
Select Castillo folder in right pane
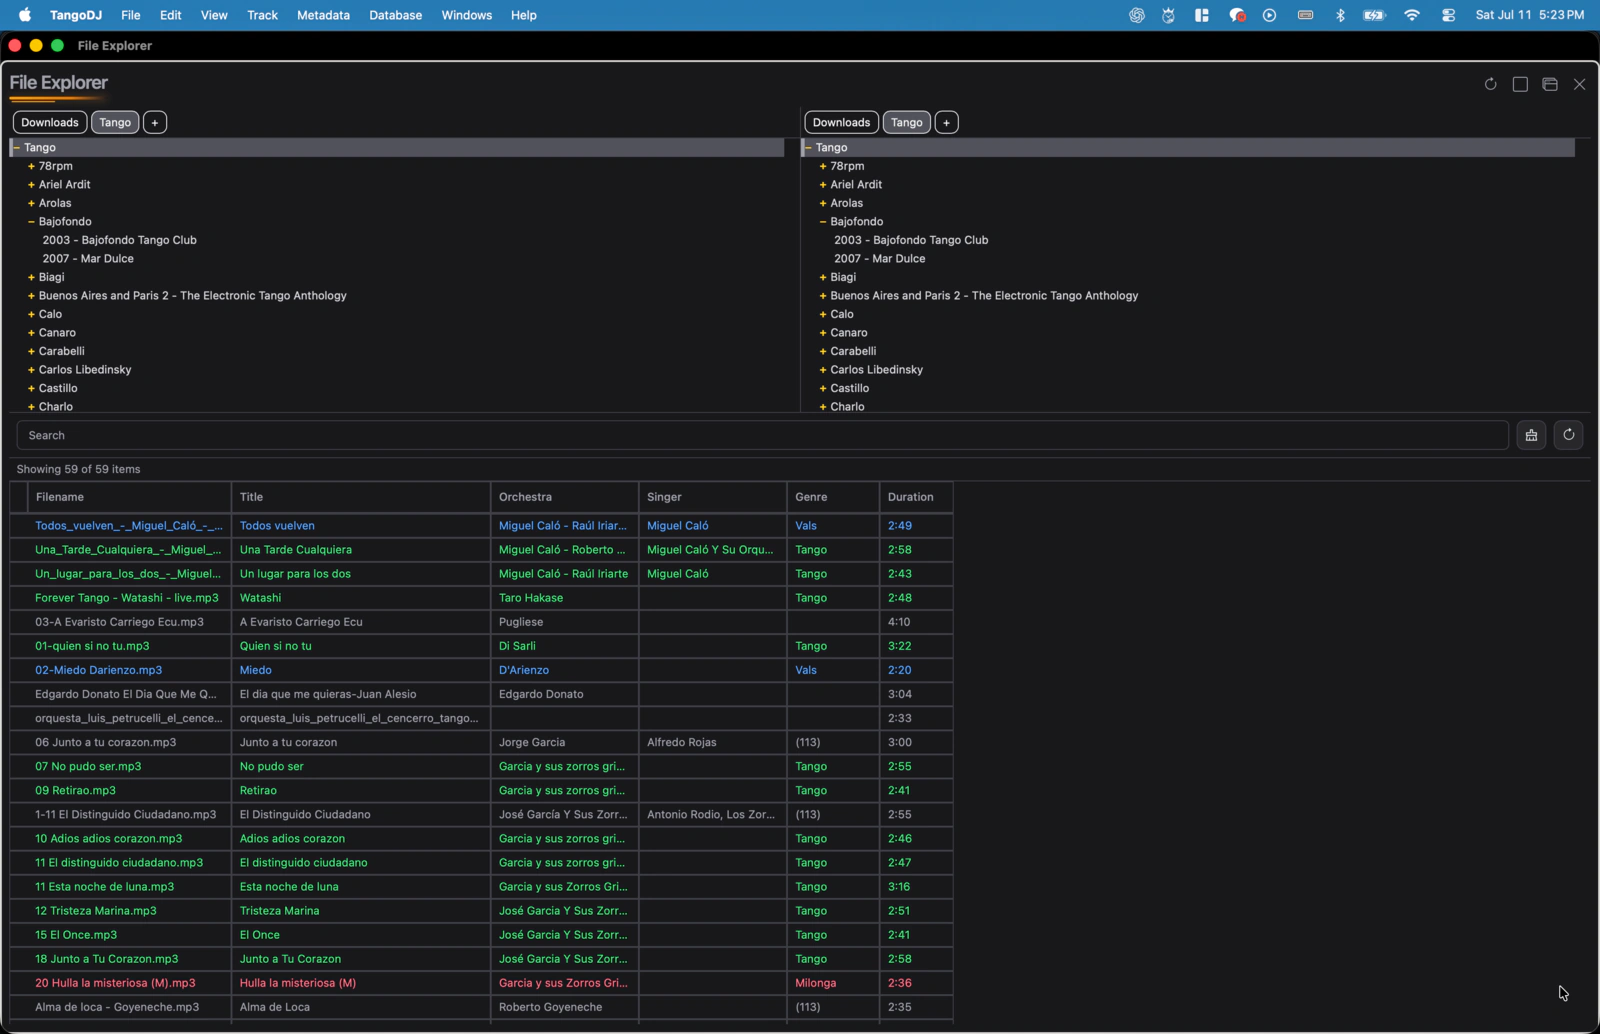click(850, 388)
